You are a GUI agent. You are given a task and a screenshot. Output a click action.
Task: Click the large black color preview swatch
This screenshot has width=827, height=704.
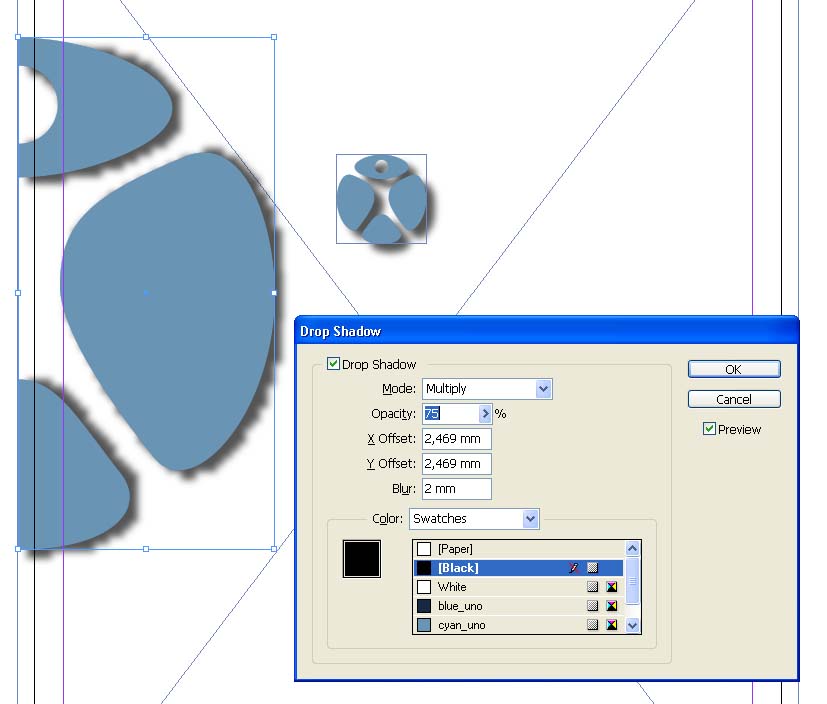coord(361,559)
